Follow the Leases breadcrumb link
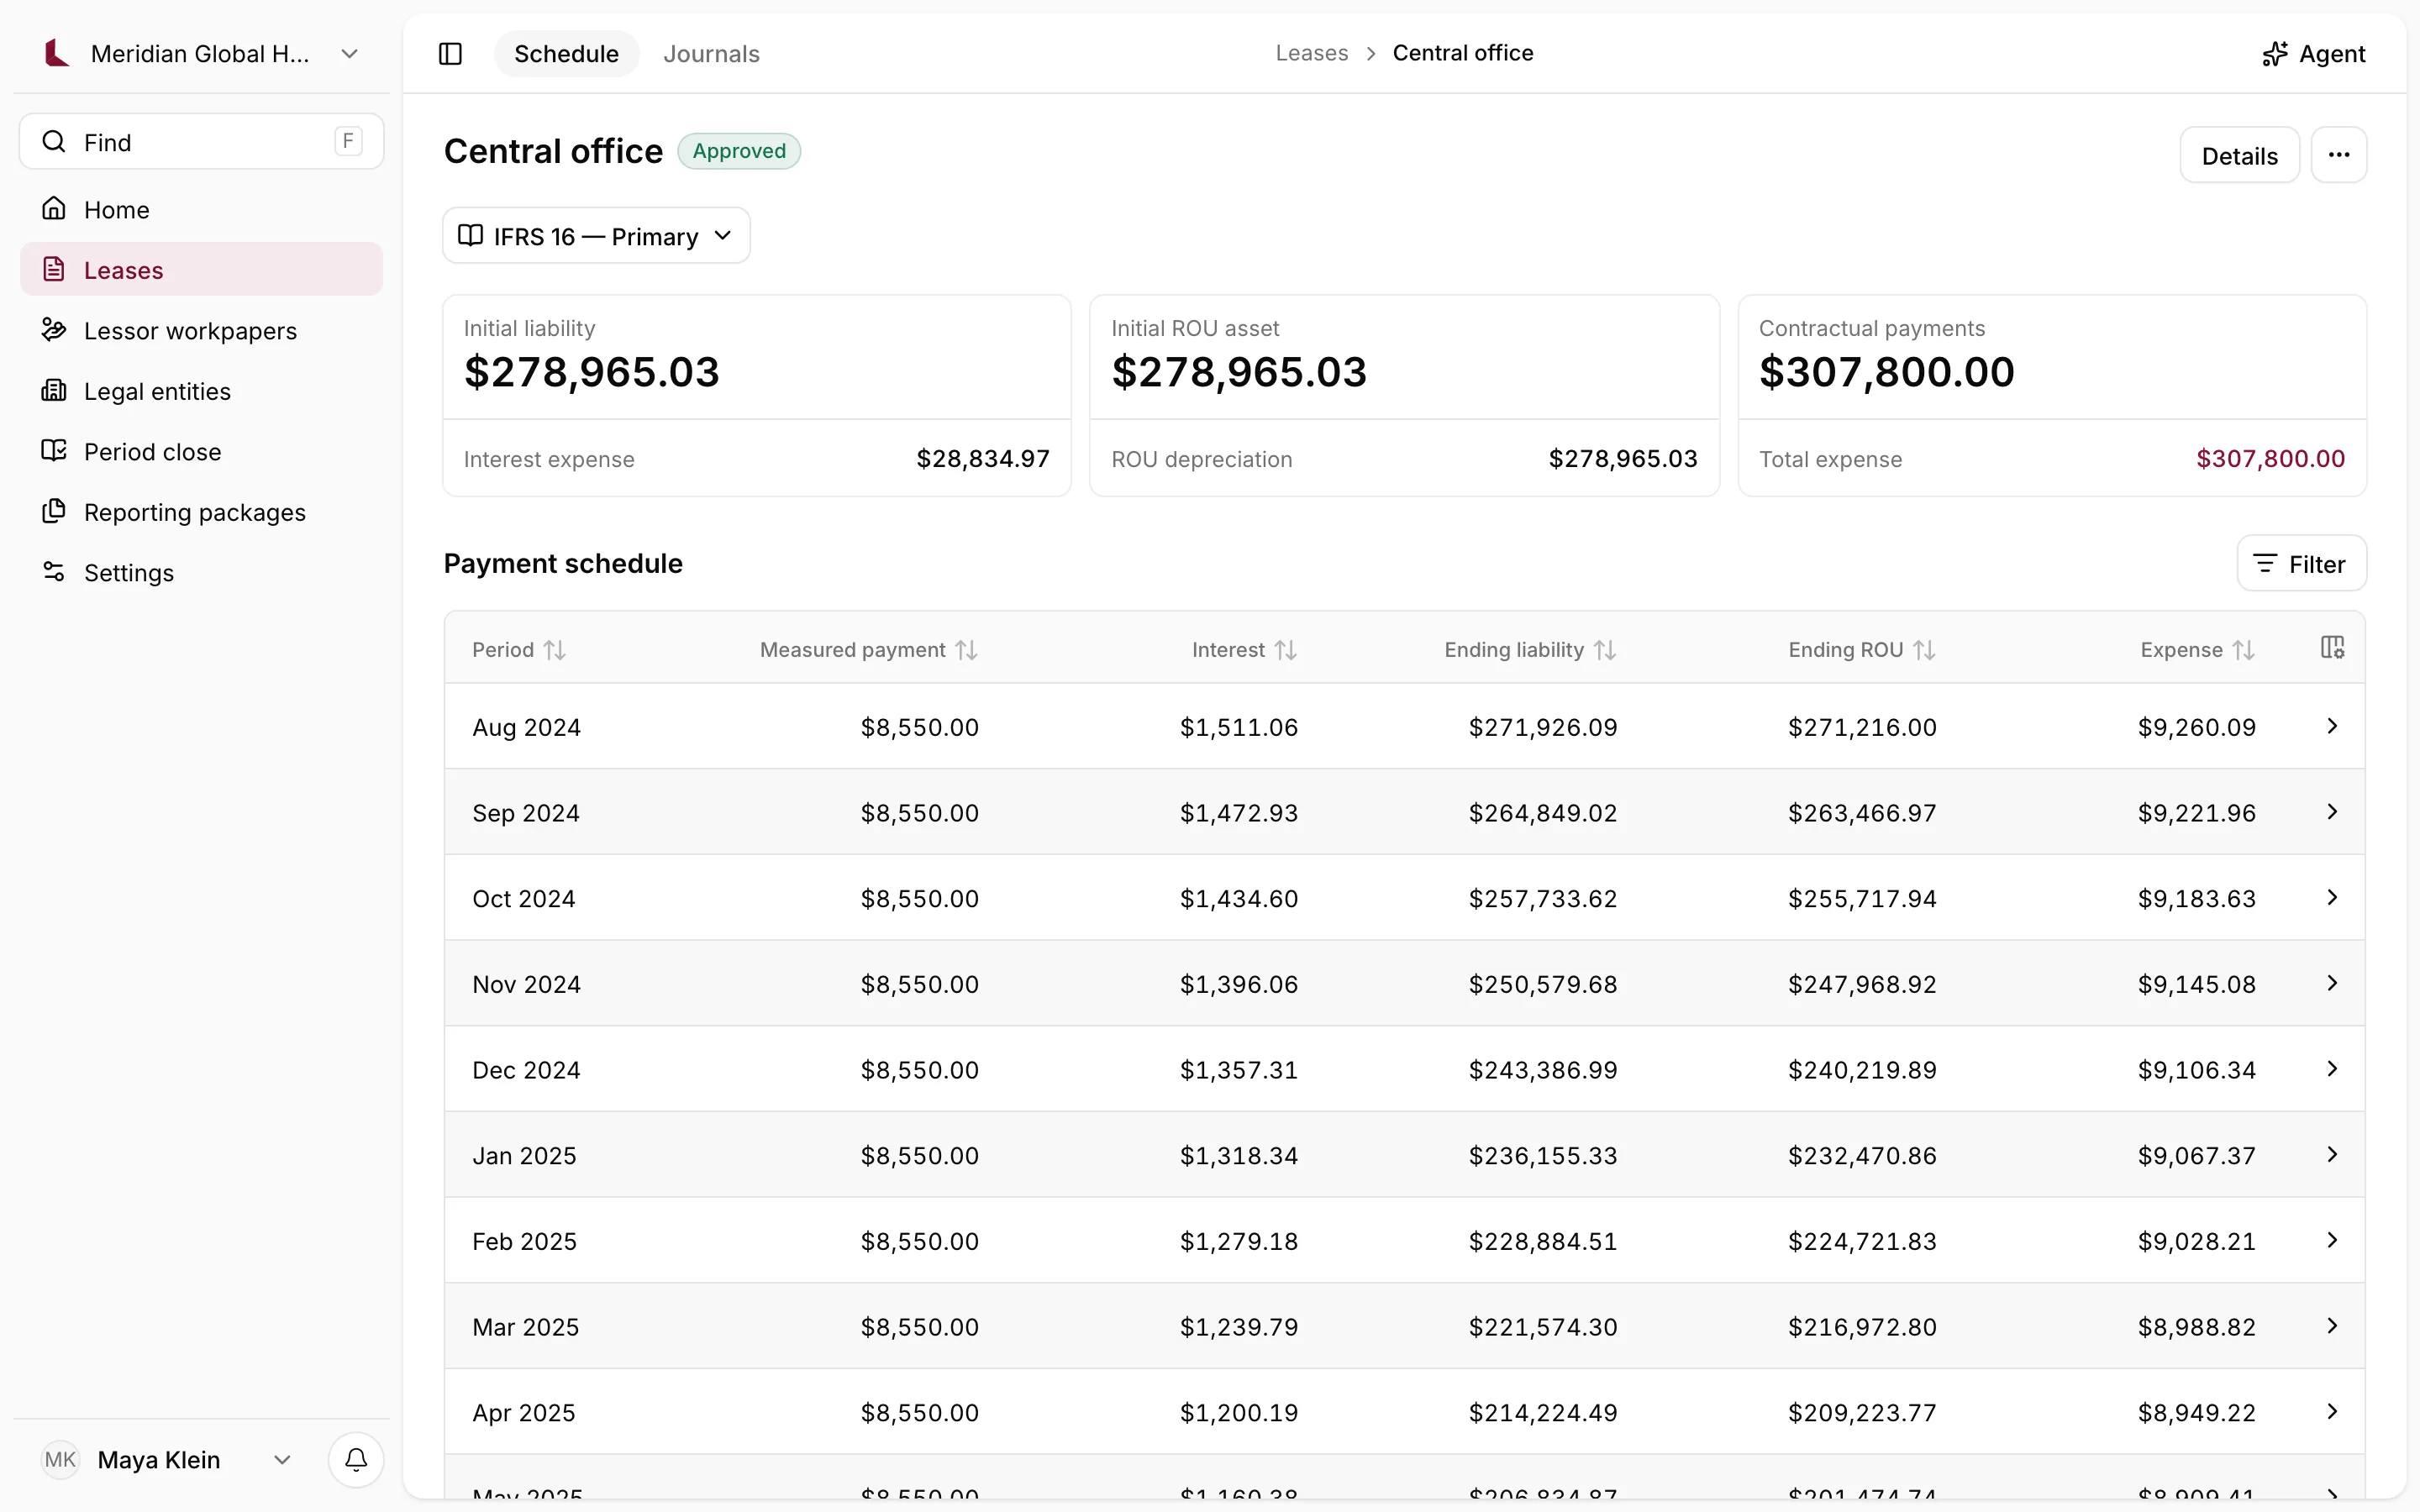 pyautogui.click(x=1311, y=53)
